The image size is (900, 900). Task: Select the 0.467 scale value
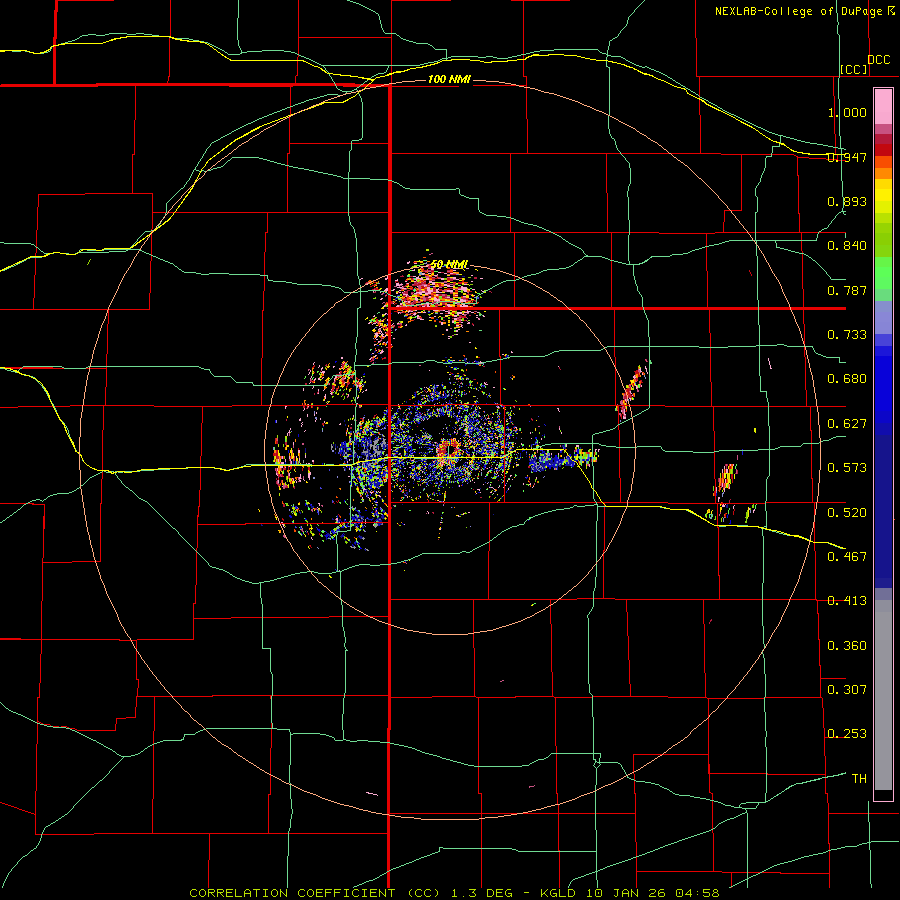[847, 556]
